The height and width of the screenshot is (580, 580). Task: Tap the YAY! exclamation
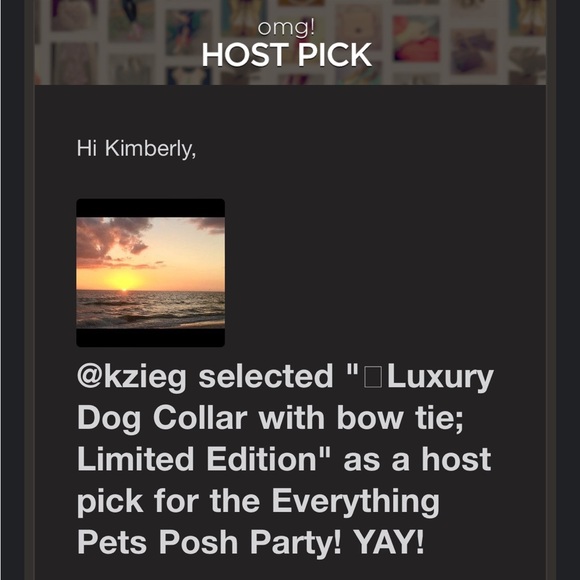[x=389, y=542]
